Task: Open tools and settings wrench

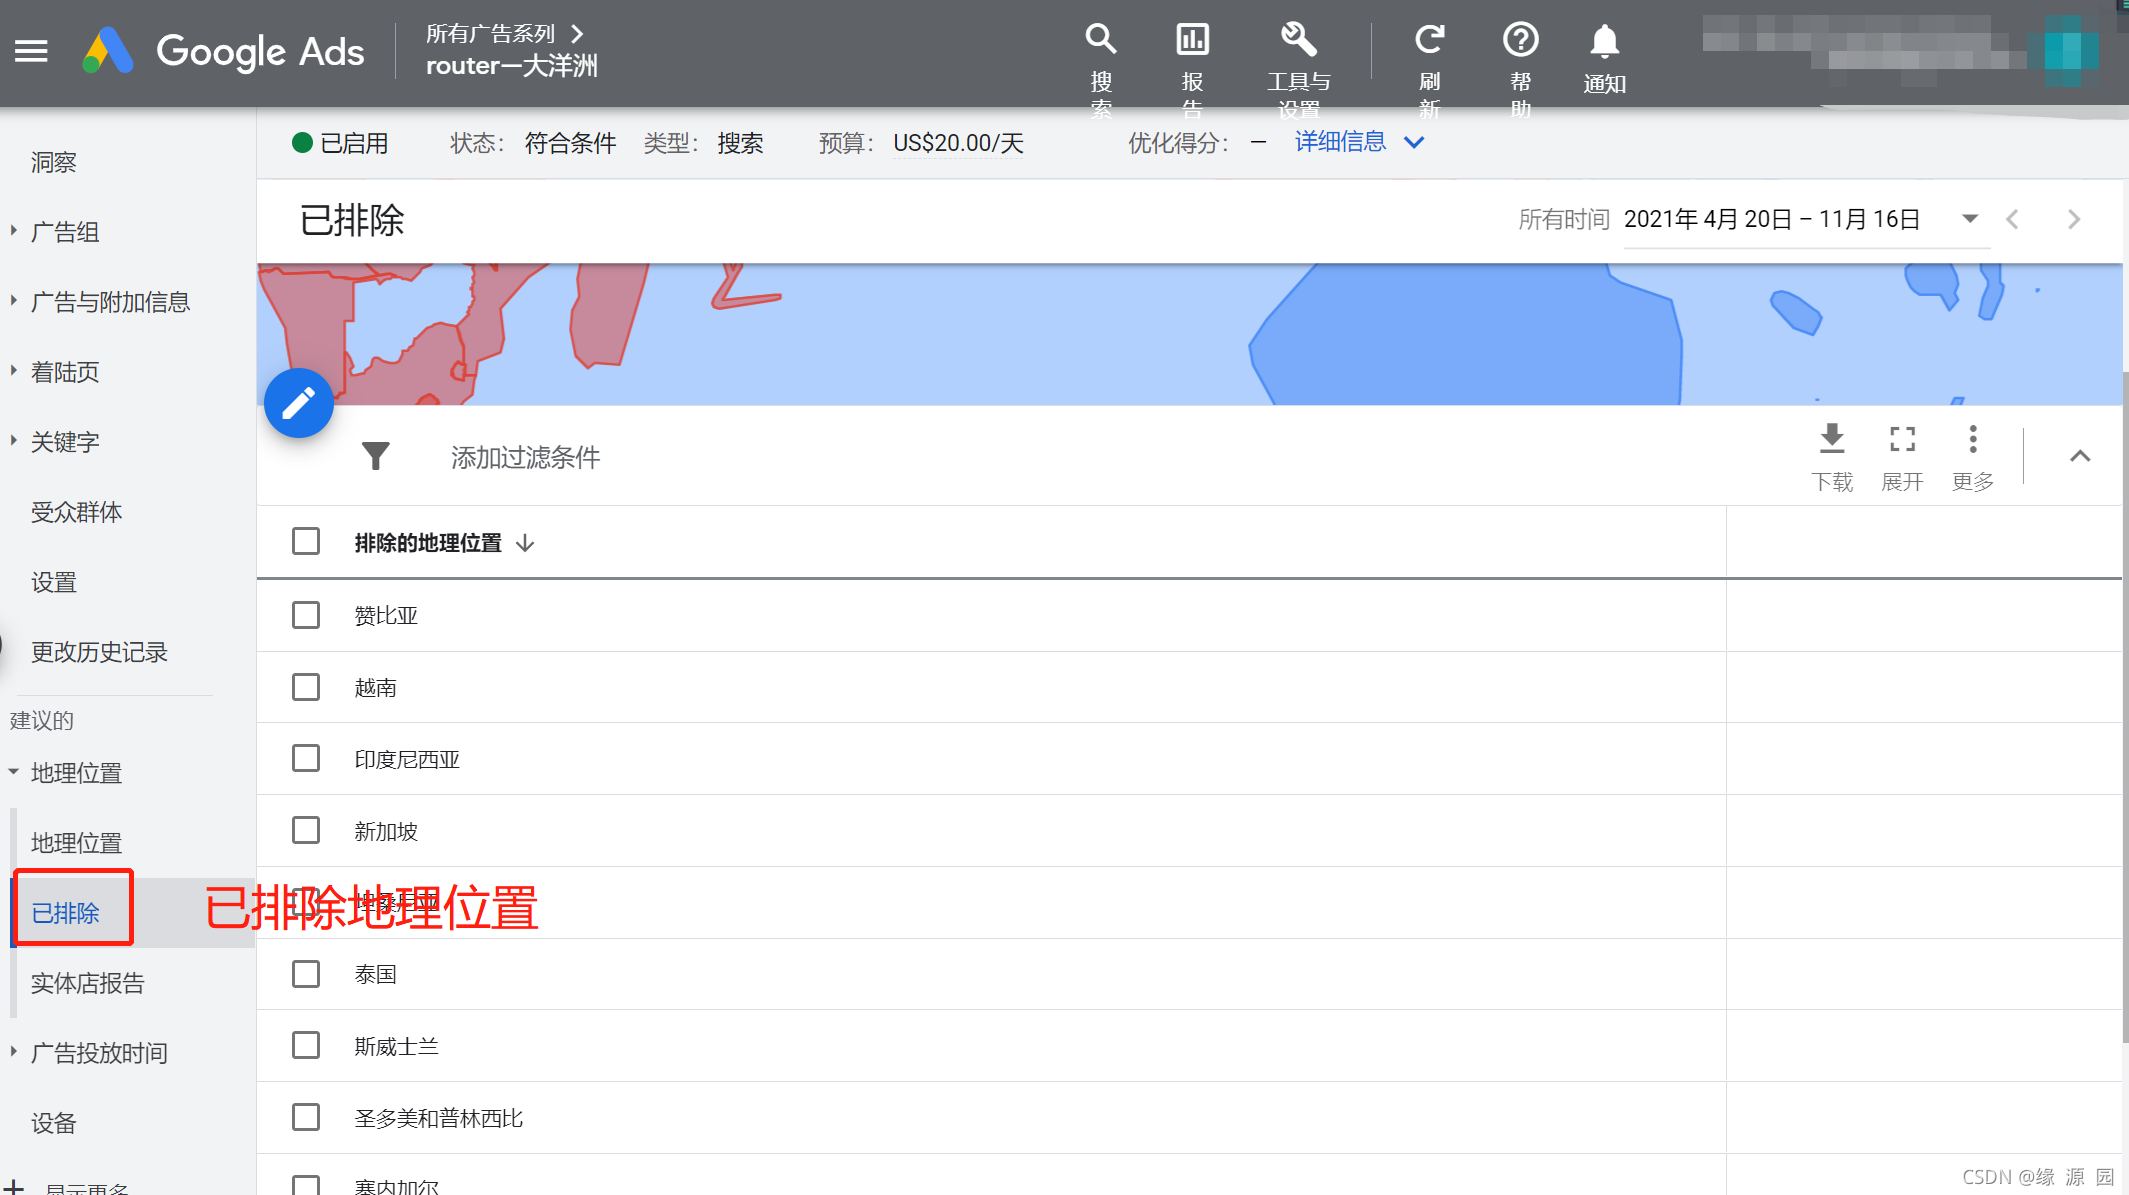Action: pos(1298,40)
